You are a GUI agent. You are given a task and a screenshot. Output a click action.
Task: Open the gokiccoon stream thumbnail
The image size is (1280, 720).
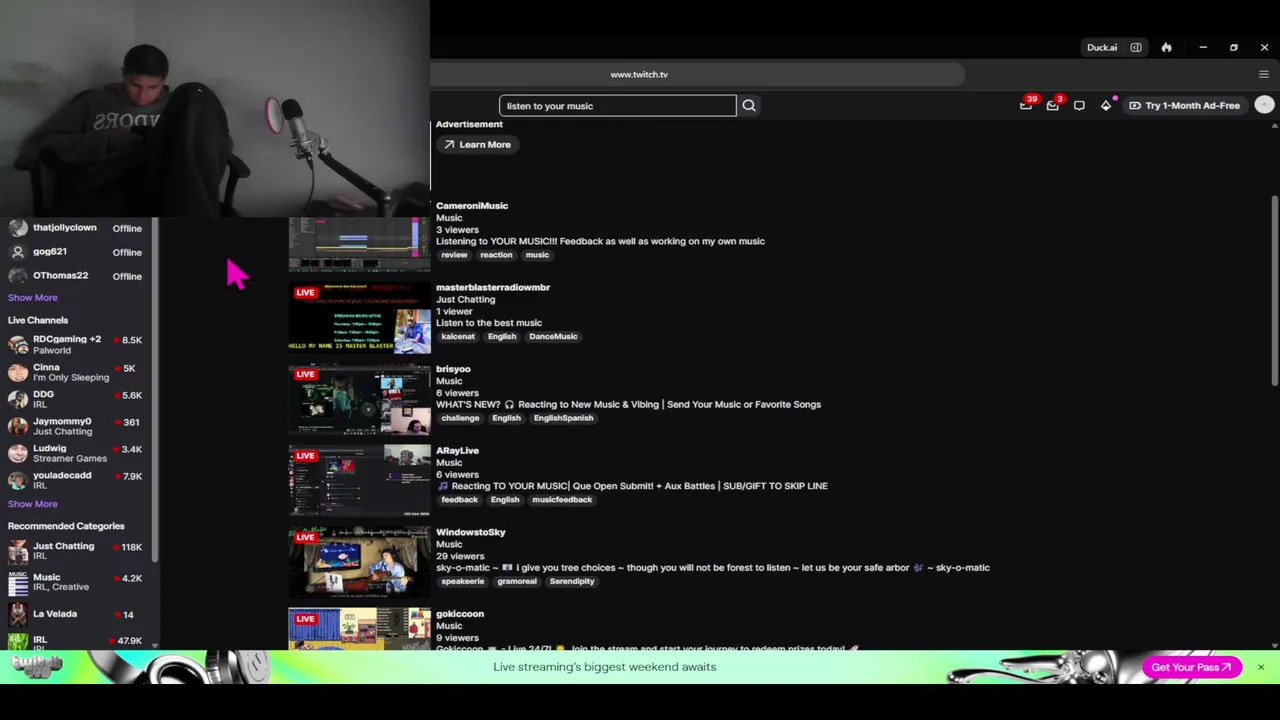point(359,630)
